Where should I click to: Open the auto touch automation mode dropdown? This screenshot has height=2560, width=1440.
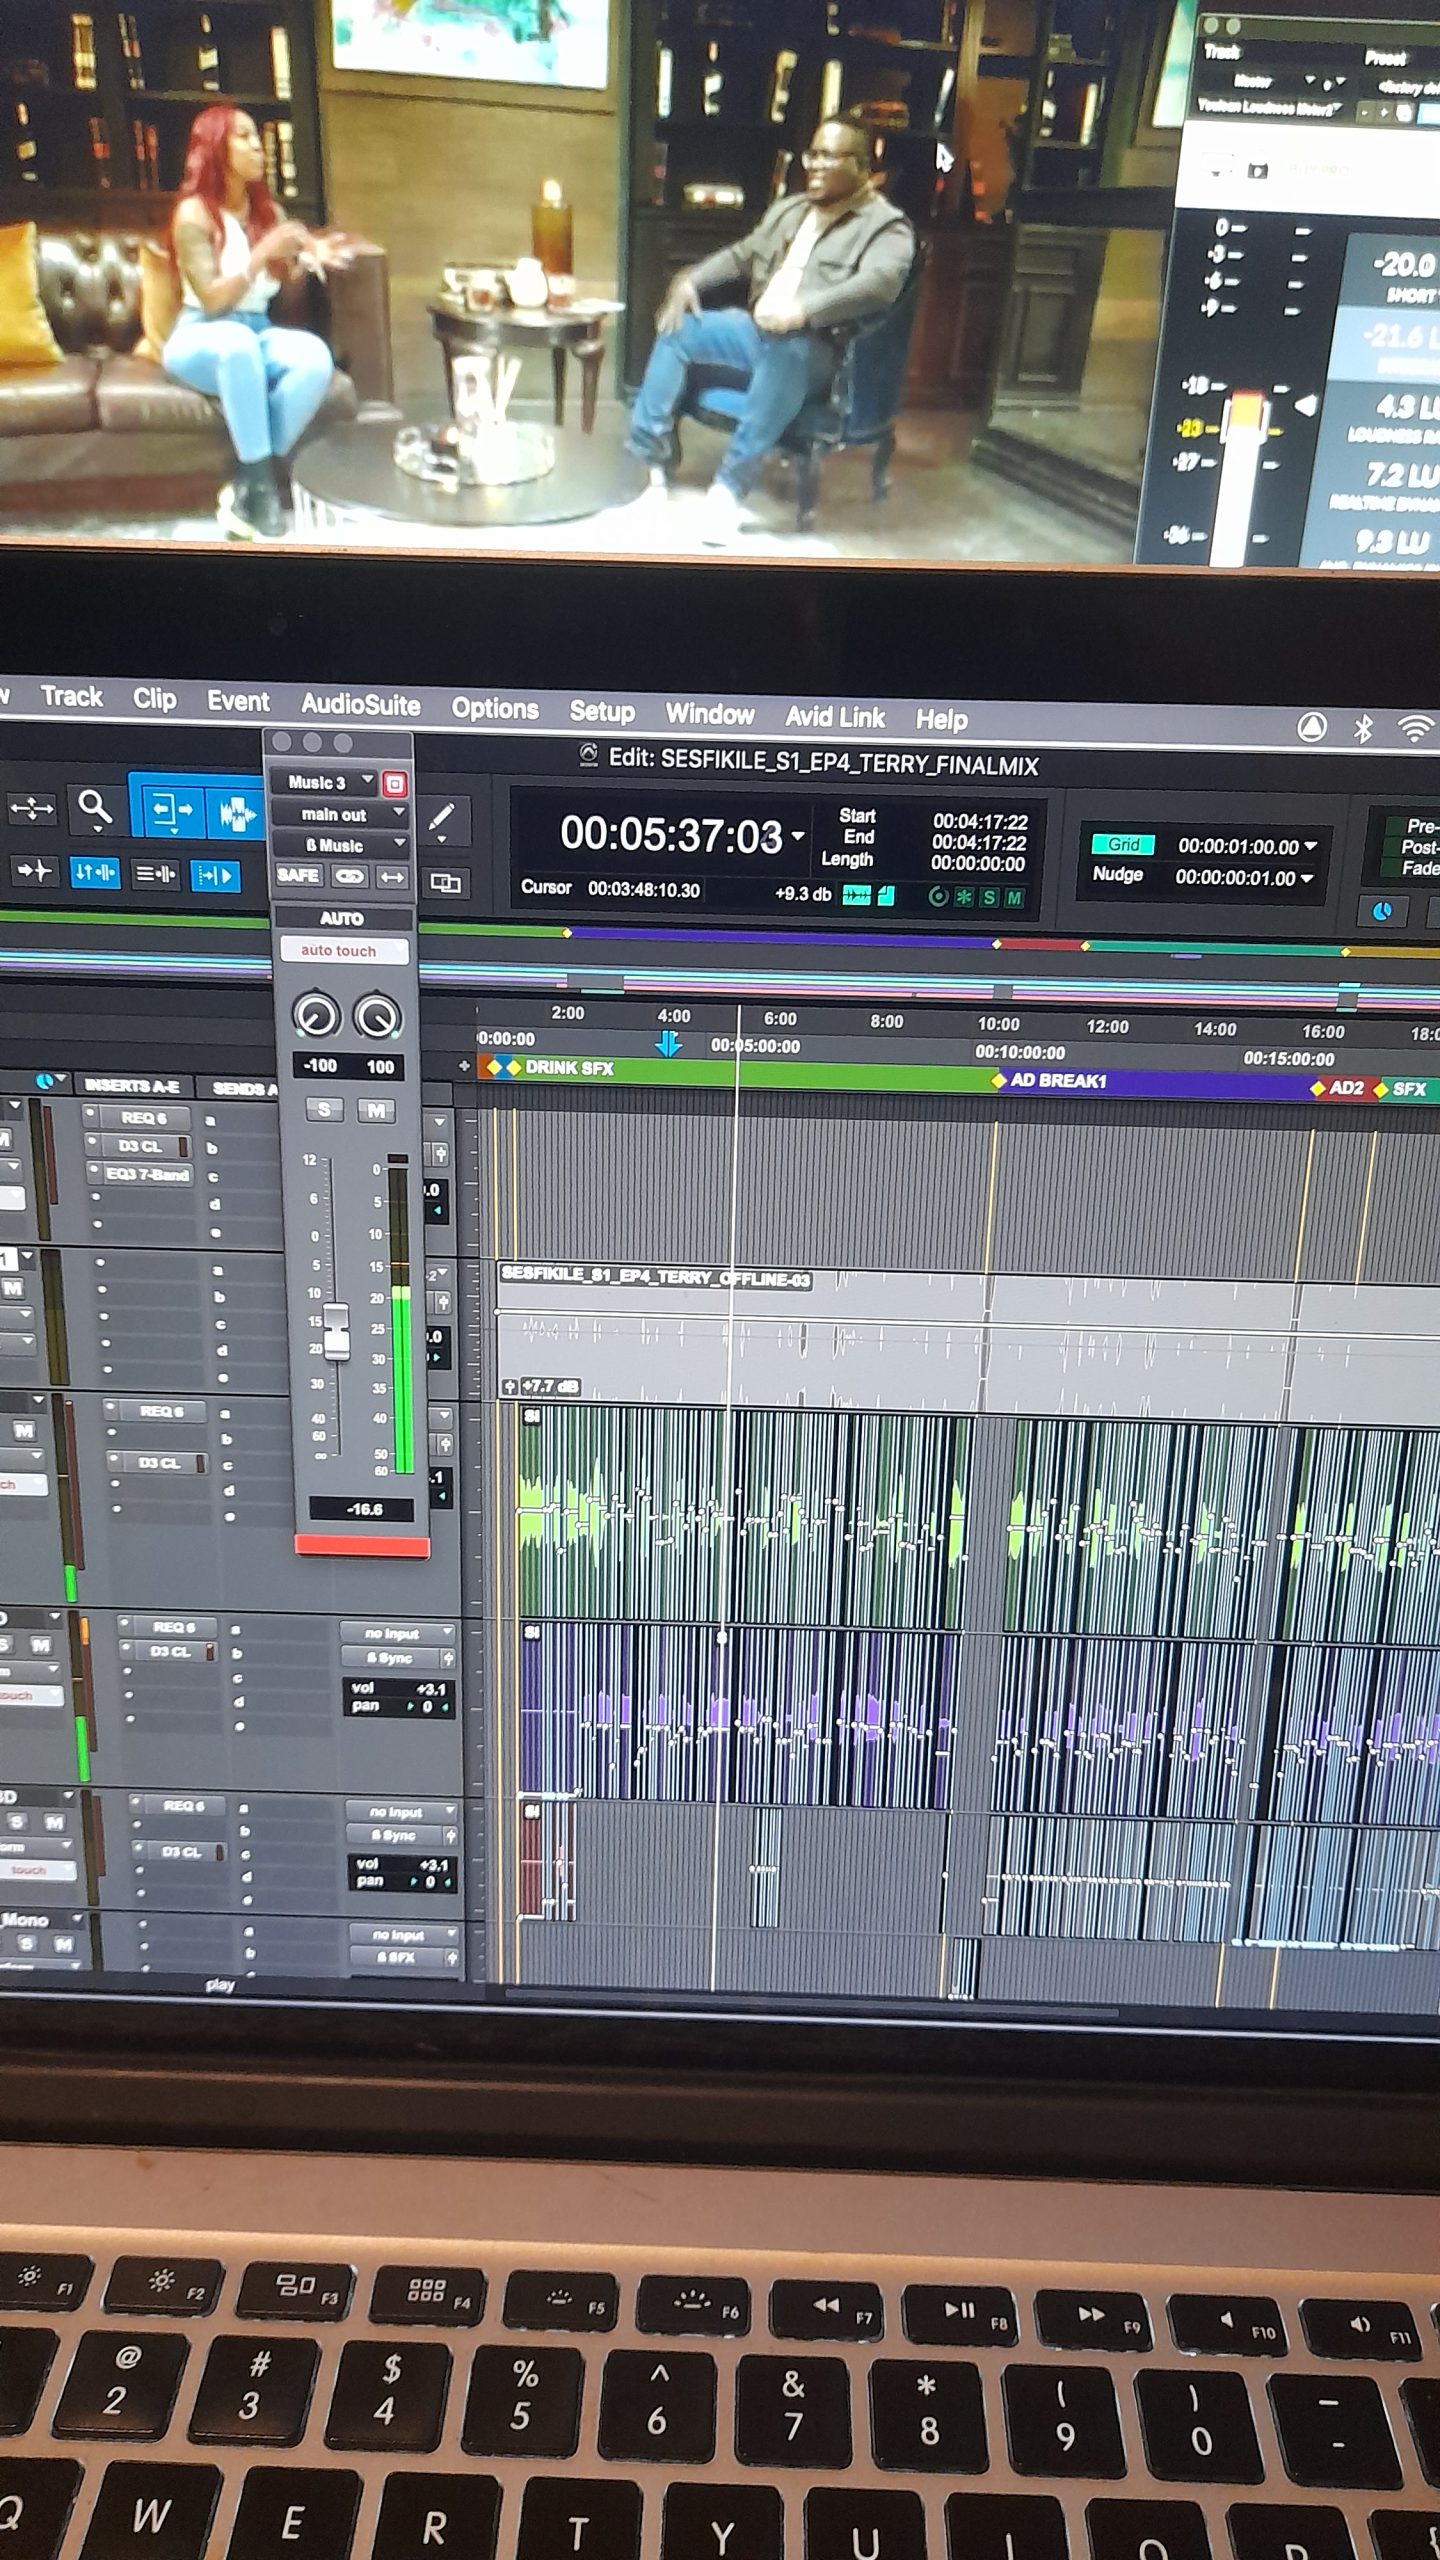tap(342, 951)
